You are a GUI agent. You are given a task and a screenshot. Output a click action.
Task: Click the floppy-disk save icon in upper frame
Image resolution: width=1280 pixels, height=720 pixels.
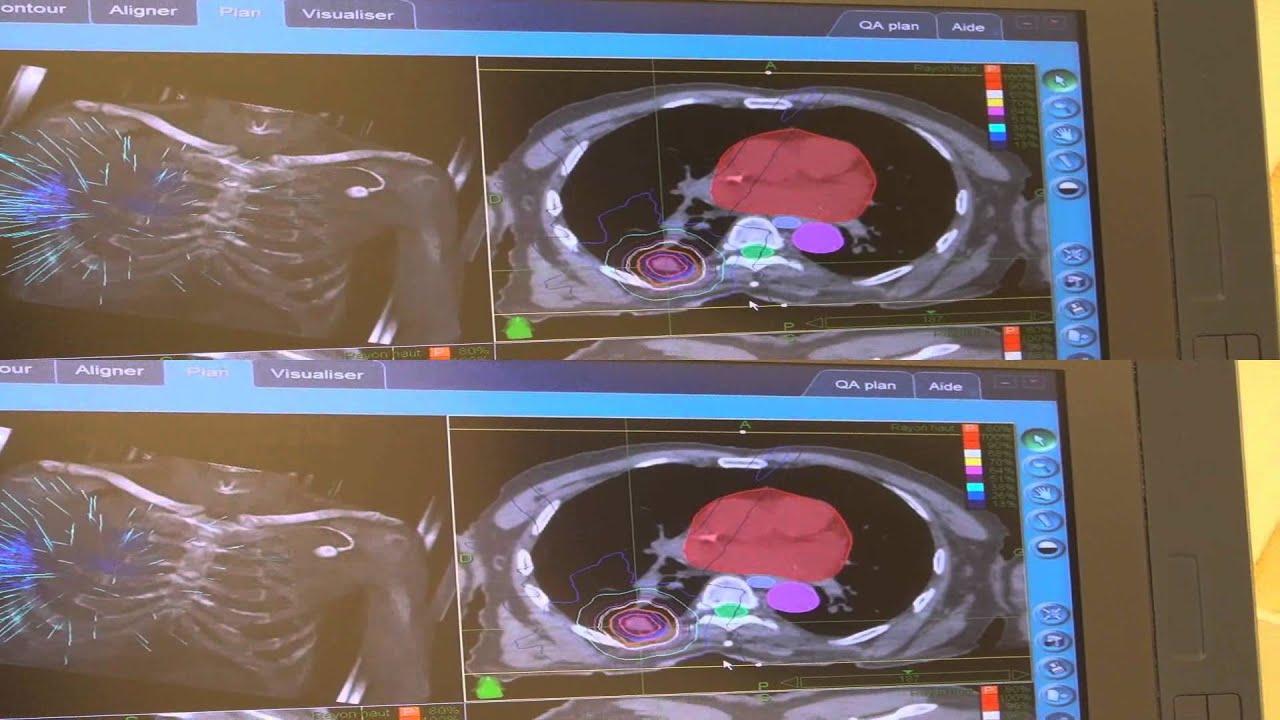click(x=1077, y=309)
